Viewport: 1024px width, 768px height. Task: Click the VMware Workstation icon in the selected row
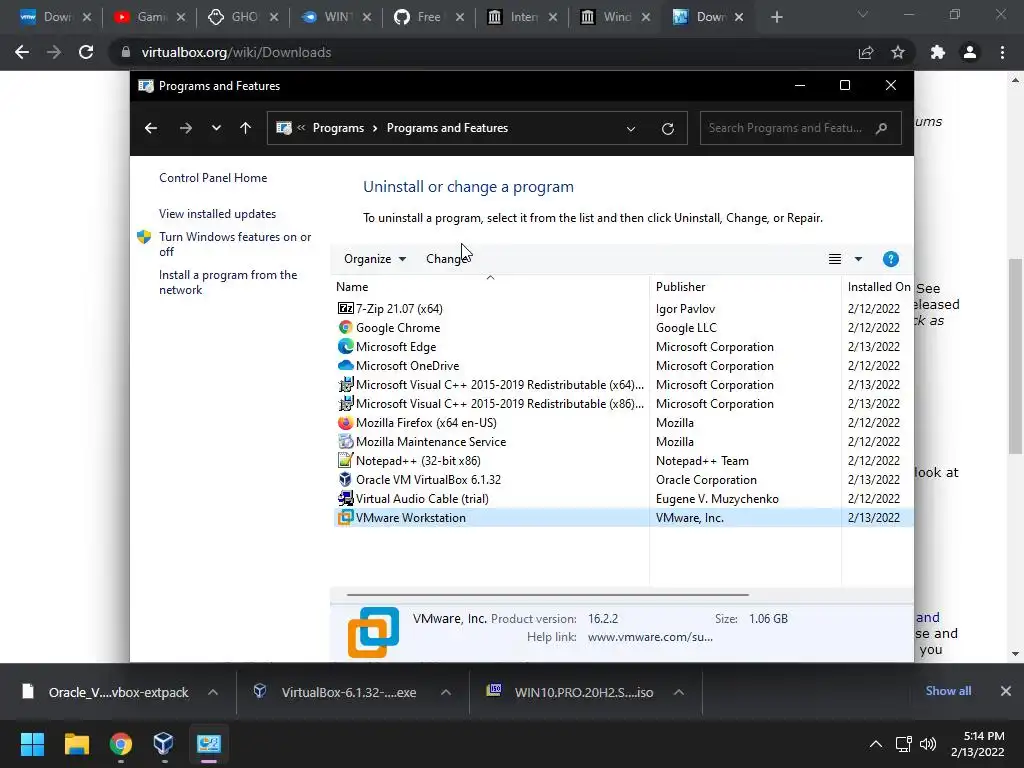345,517
